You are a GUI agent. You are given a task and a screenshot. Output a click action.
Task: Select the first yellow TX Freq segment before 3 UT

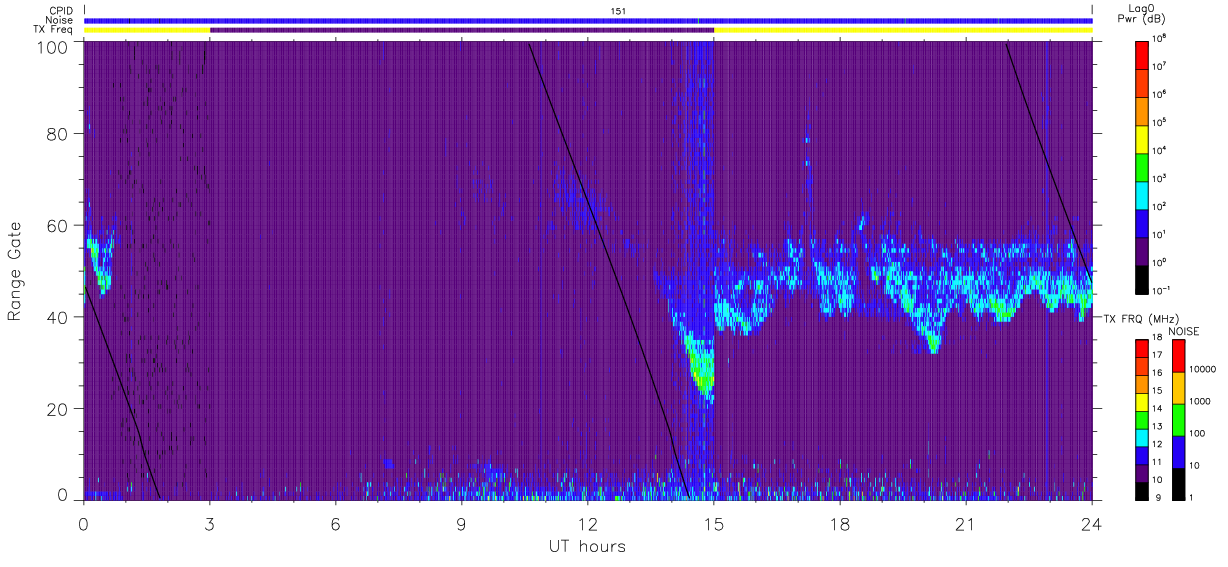coord(147,30)
